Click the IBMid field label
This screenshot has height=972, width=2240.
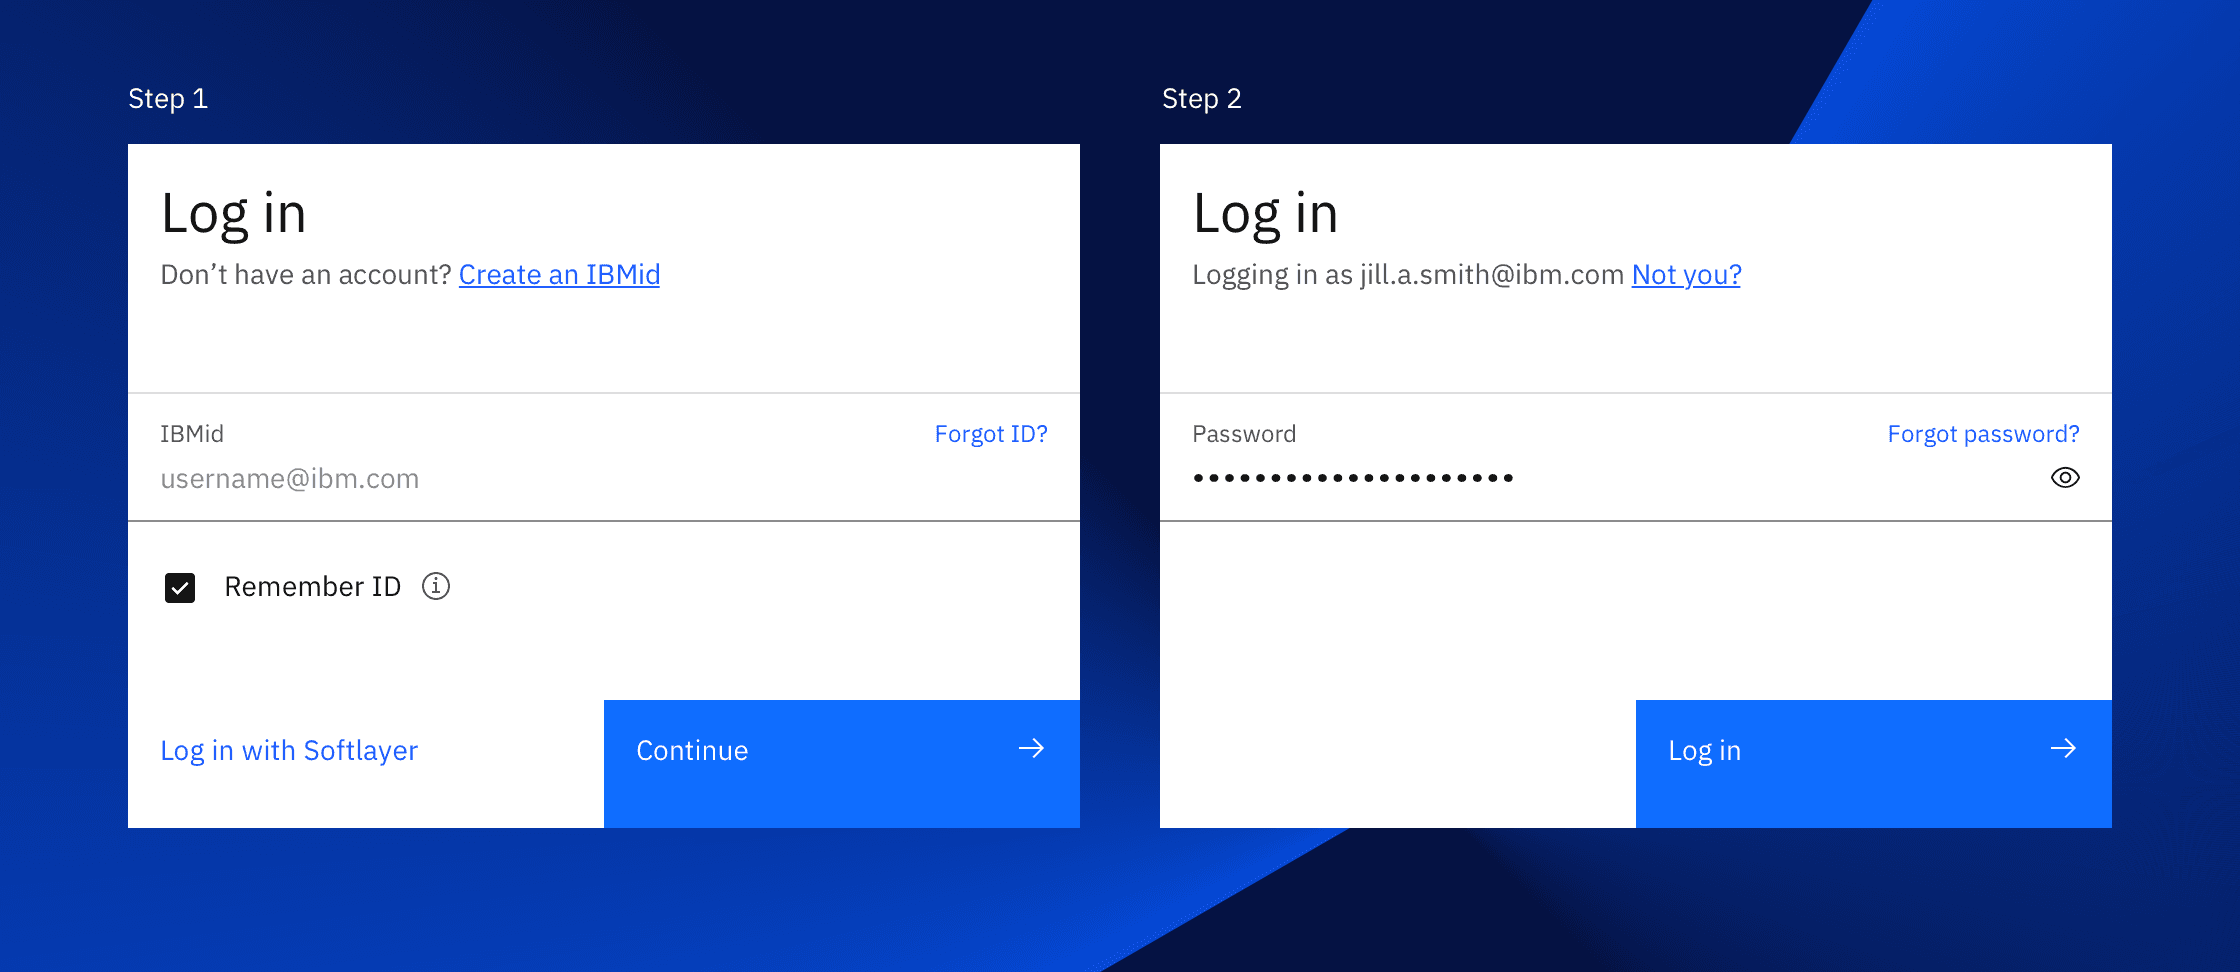click(192, 433)
